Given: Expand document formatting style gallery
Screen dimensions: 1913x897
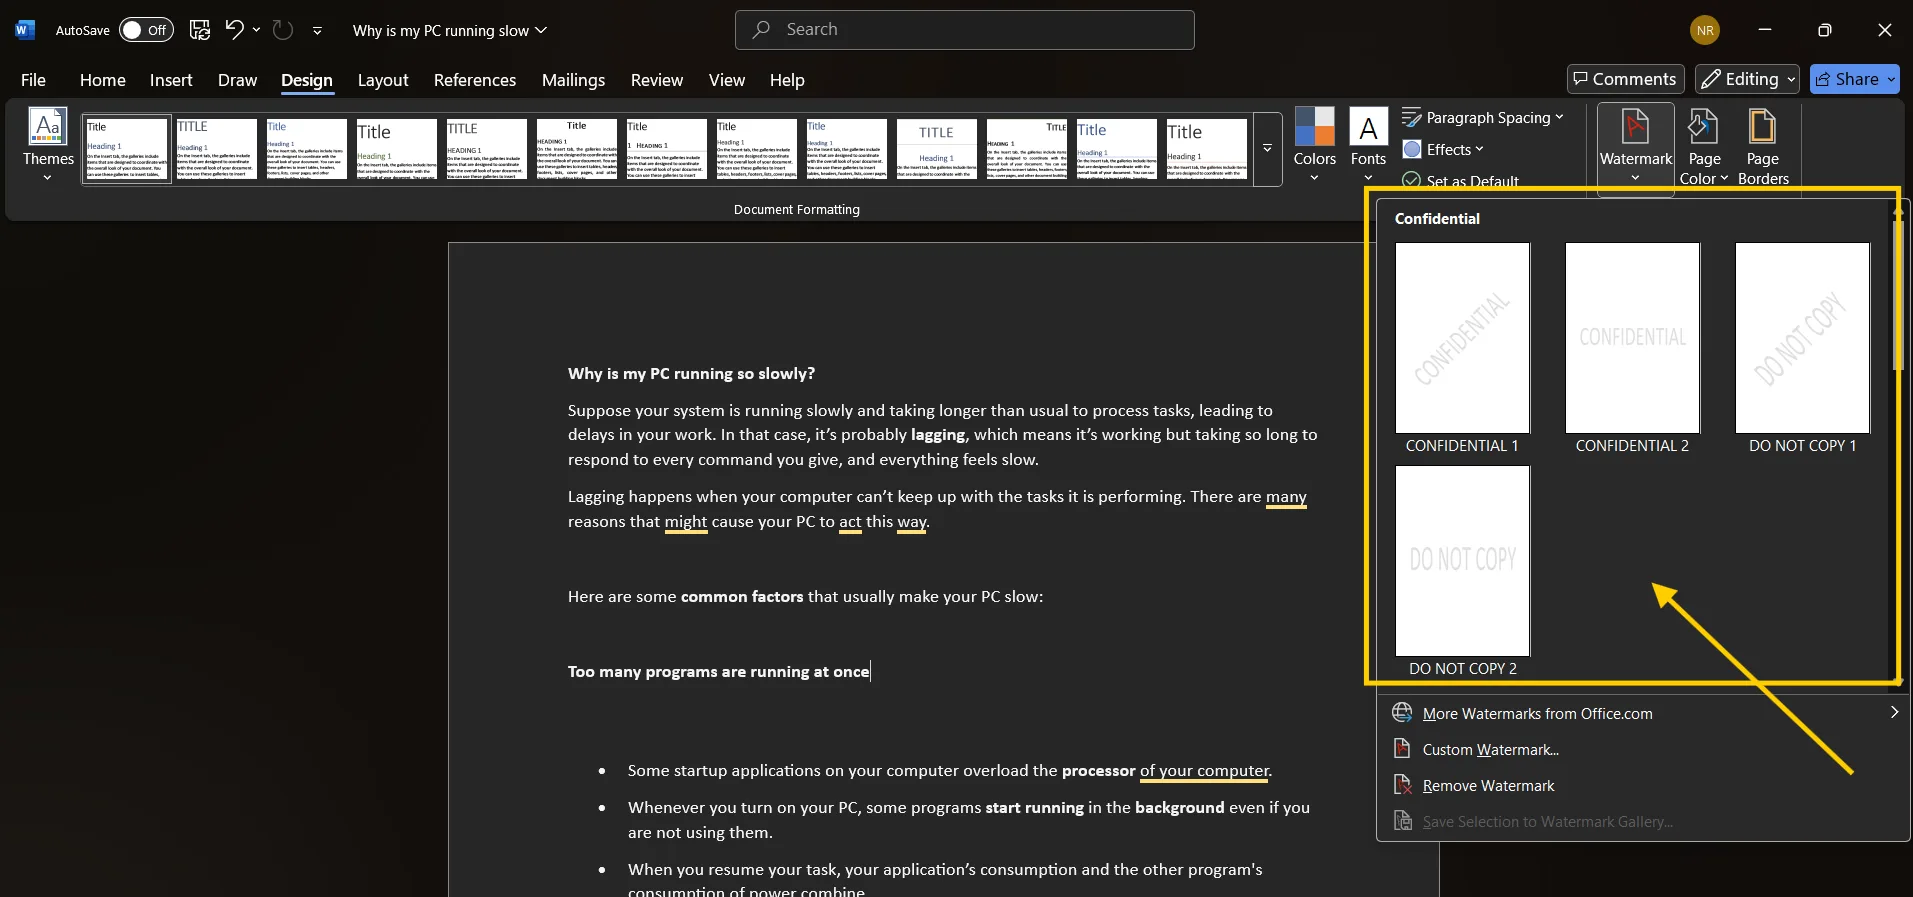Looking at the screenshot, I should pos(1267,150).
